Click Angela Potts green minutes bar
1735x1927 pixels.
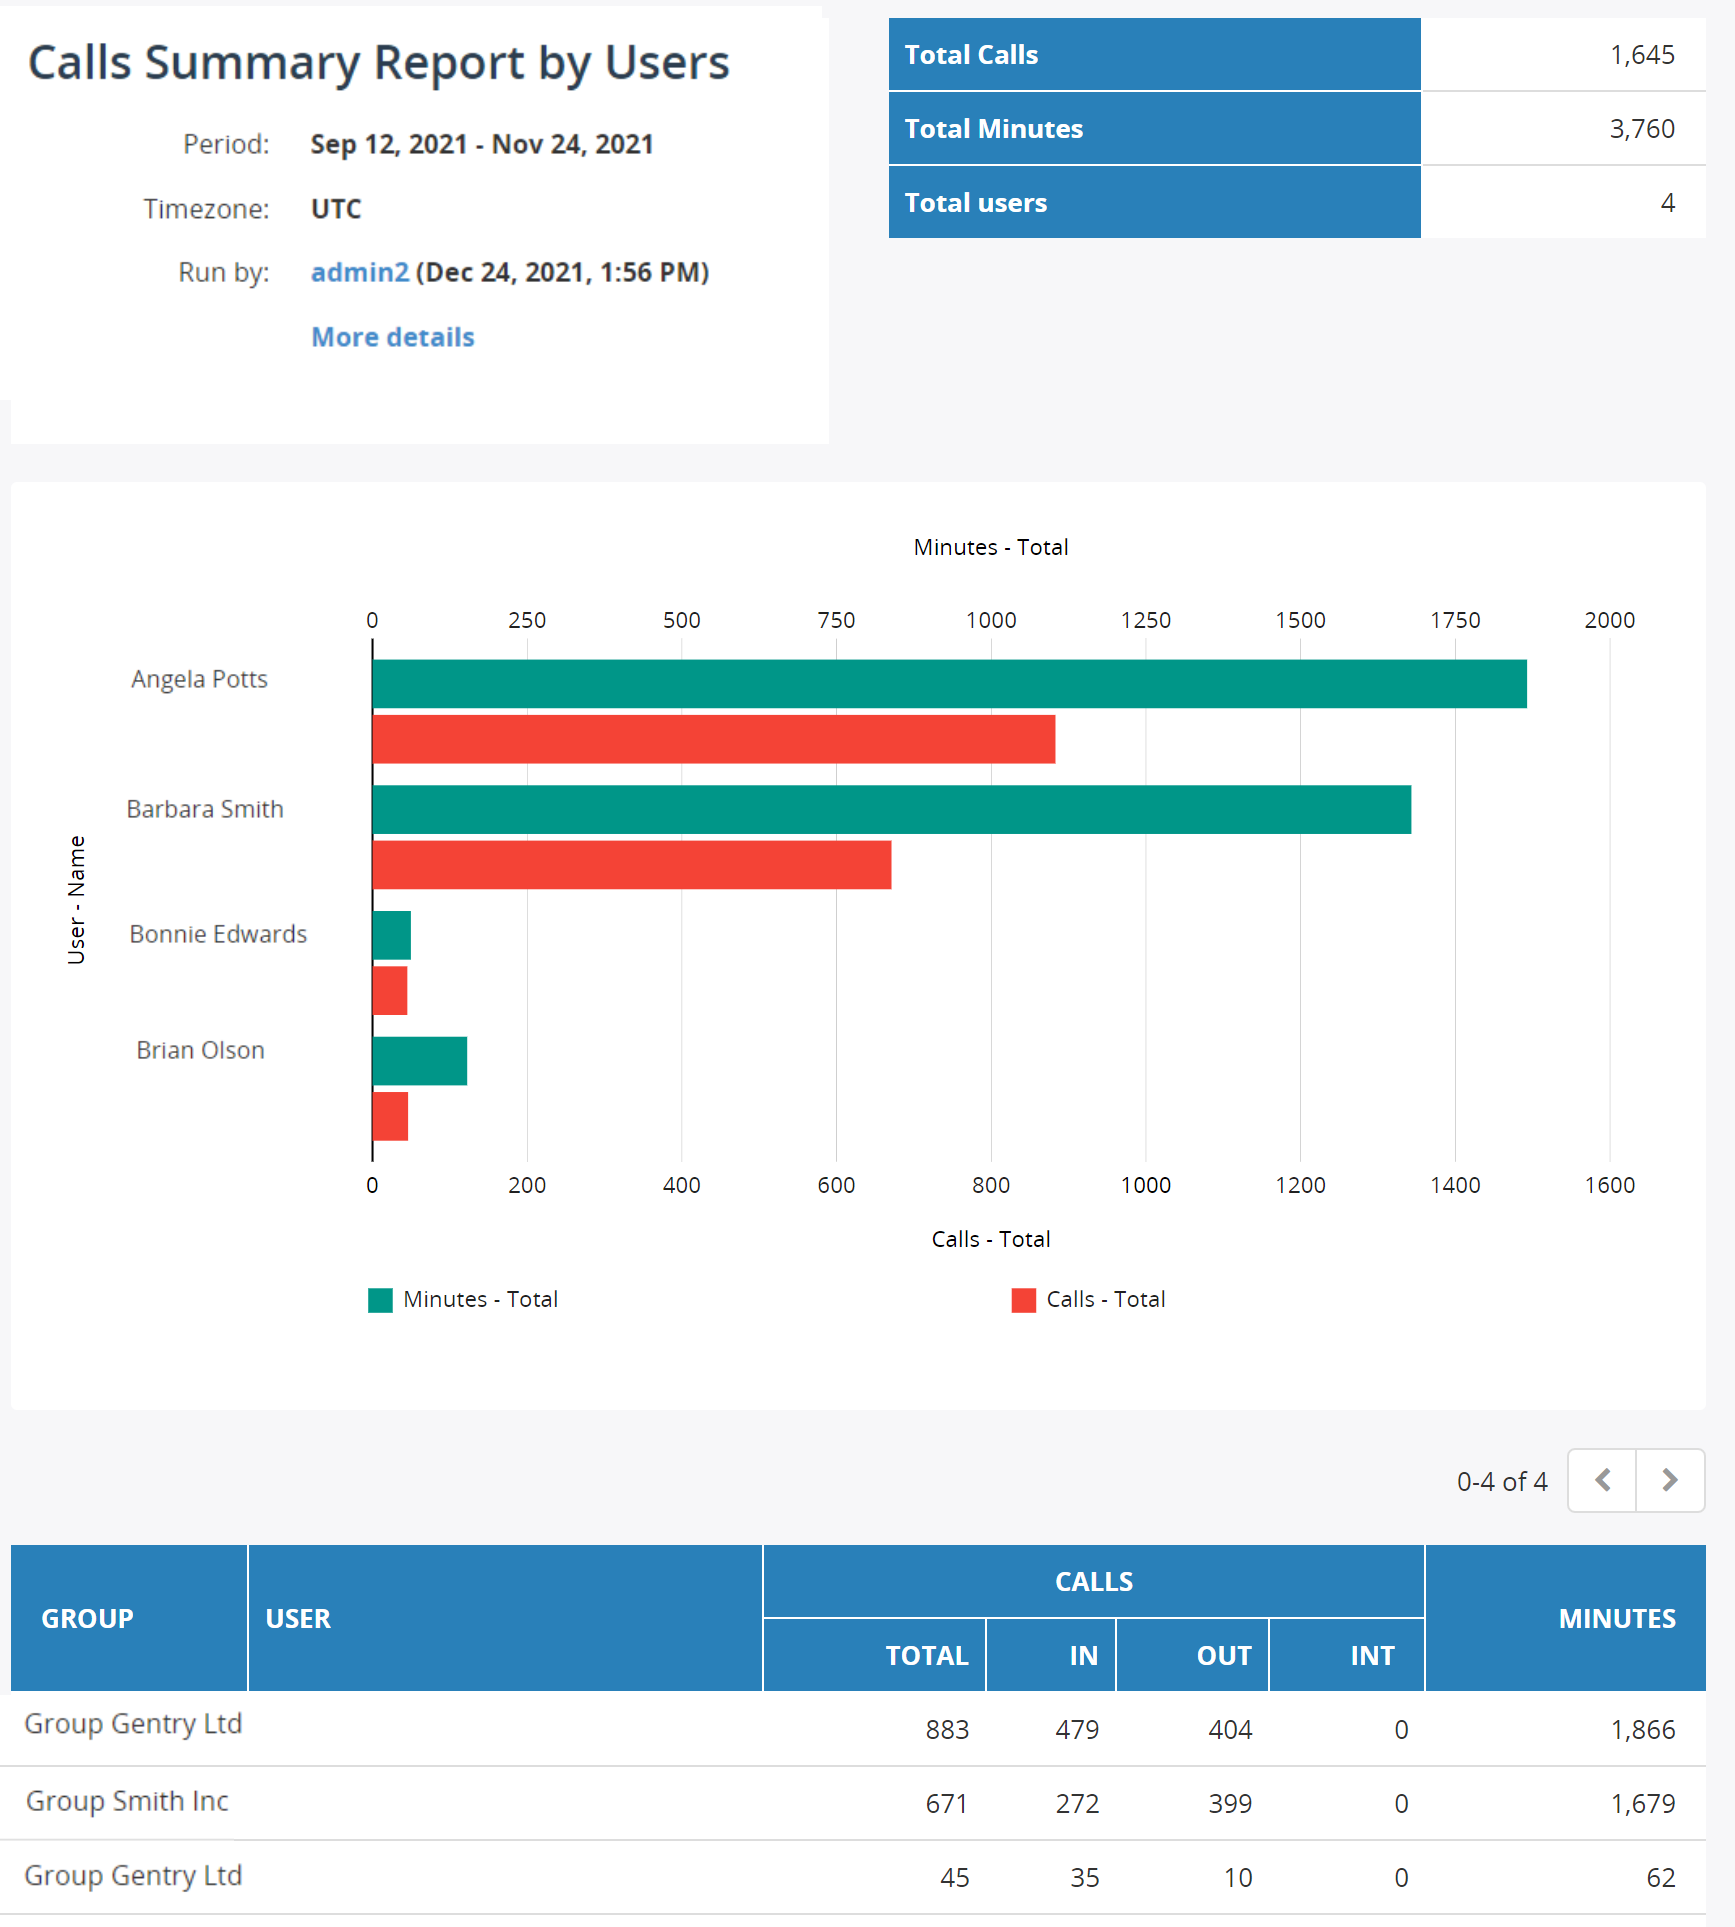pyautogui.click(x=949, y=684)
